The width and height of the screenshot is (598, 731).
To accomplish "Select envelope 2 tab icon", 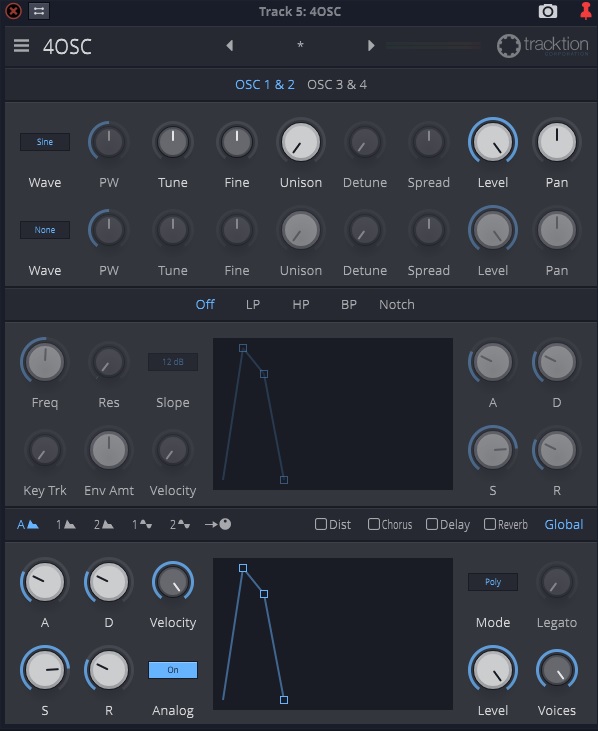I will click(103, 524).
